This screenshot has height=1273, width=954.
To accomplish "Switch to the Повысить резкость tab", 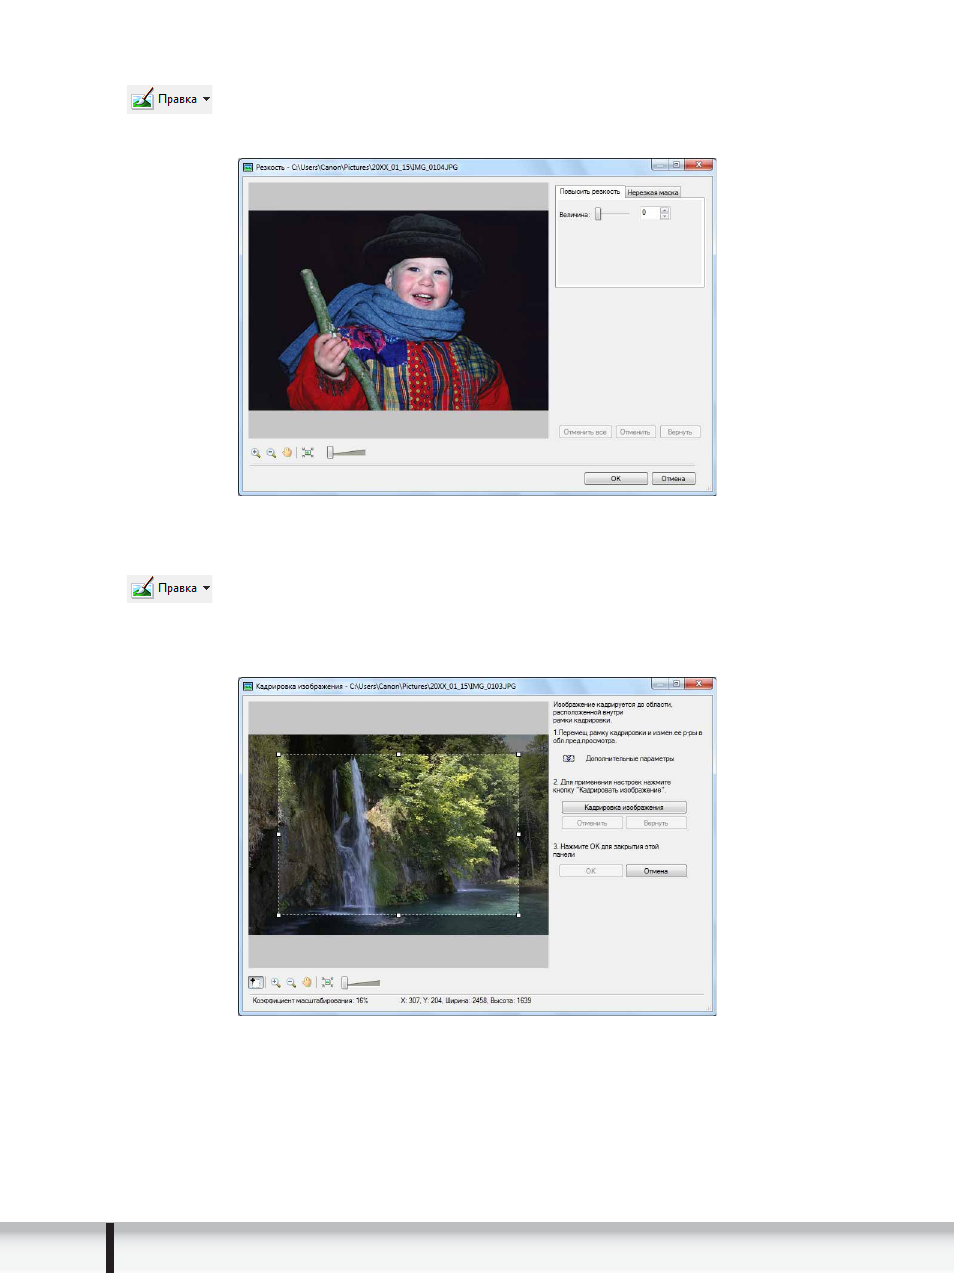I will (x=590, y=191).
